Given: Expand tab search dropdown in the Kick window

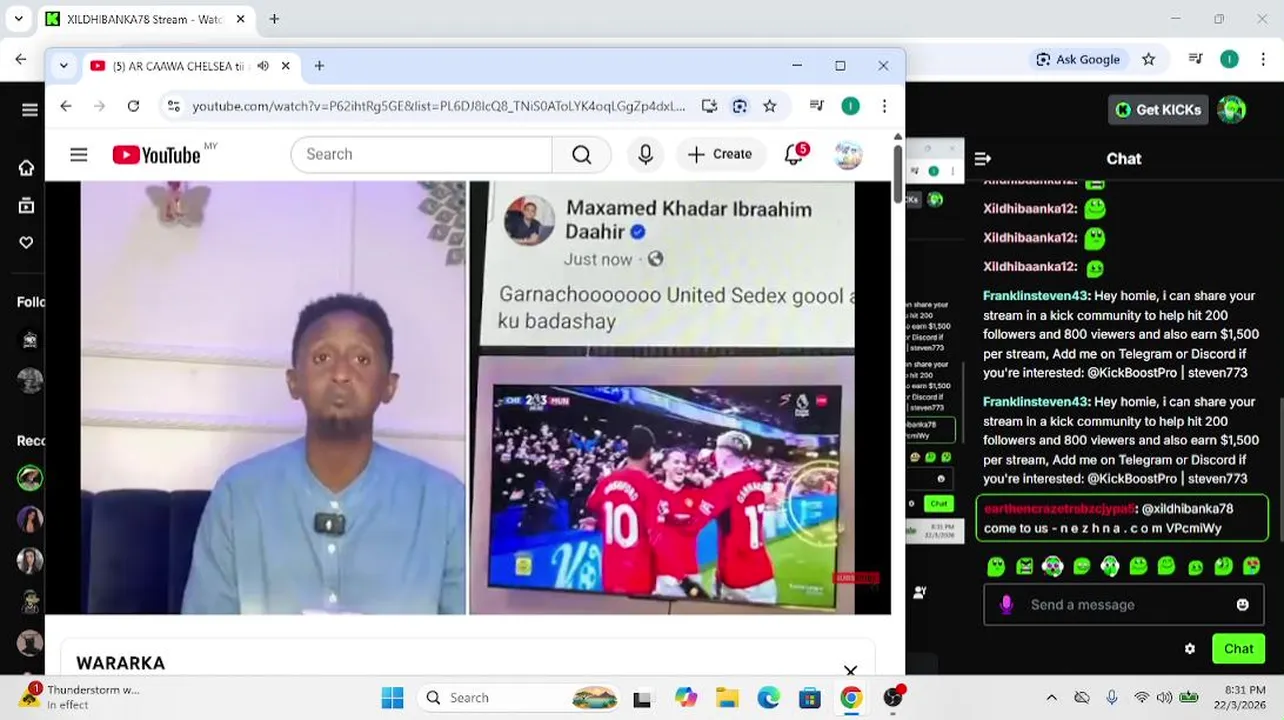Looking at the screenshot, I should point(18,19).
